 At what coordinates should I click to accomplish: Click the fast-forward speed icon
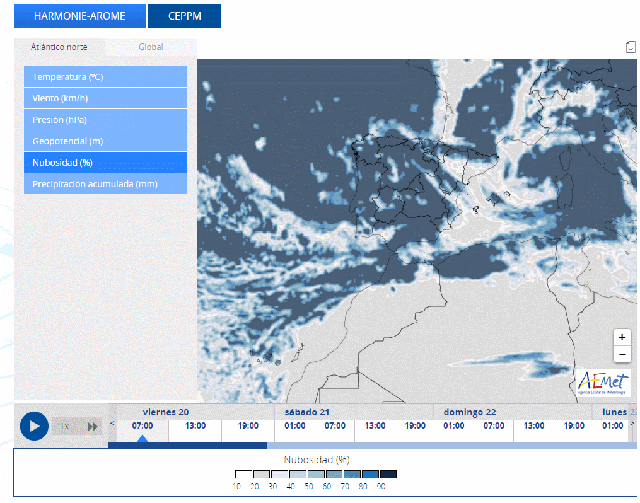point(92,426)
